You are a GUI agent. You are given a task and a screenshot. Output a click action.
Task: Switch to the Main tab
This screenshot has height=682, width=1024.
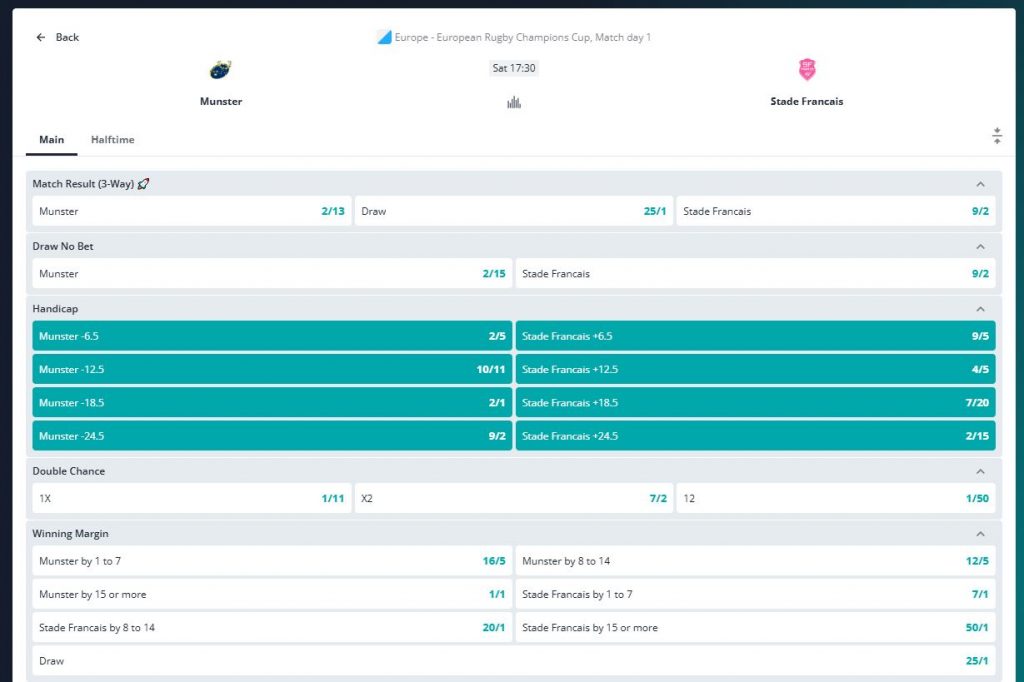(x=52, y=140)
